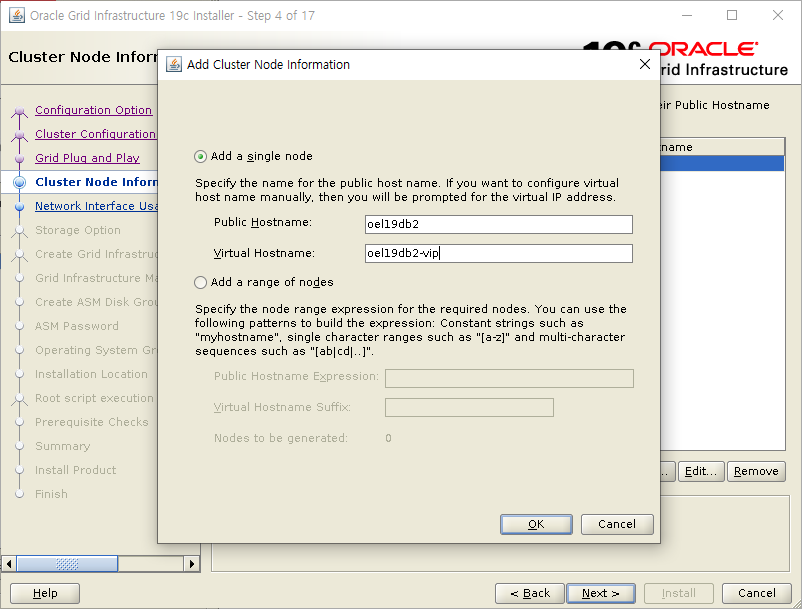802x609 pixels.
Task: Open the Grid Plug and Play step
Action: 87,158
